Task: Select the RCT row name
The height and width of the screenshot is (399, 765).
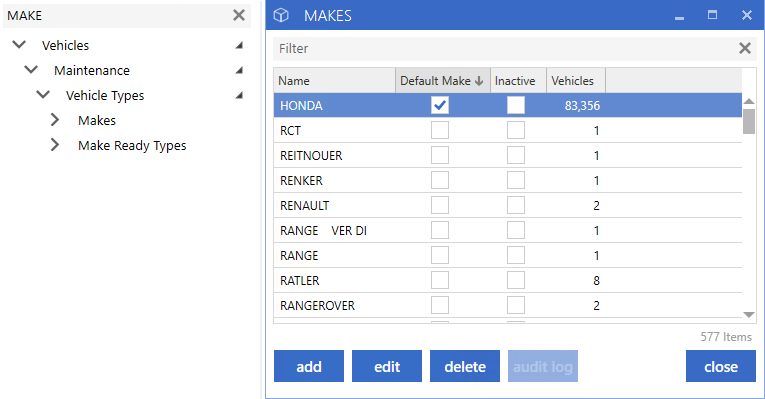Action: point(290,131)
